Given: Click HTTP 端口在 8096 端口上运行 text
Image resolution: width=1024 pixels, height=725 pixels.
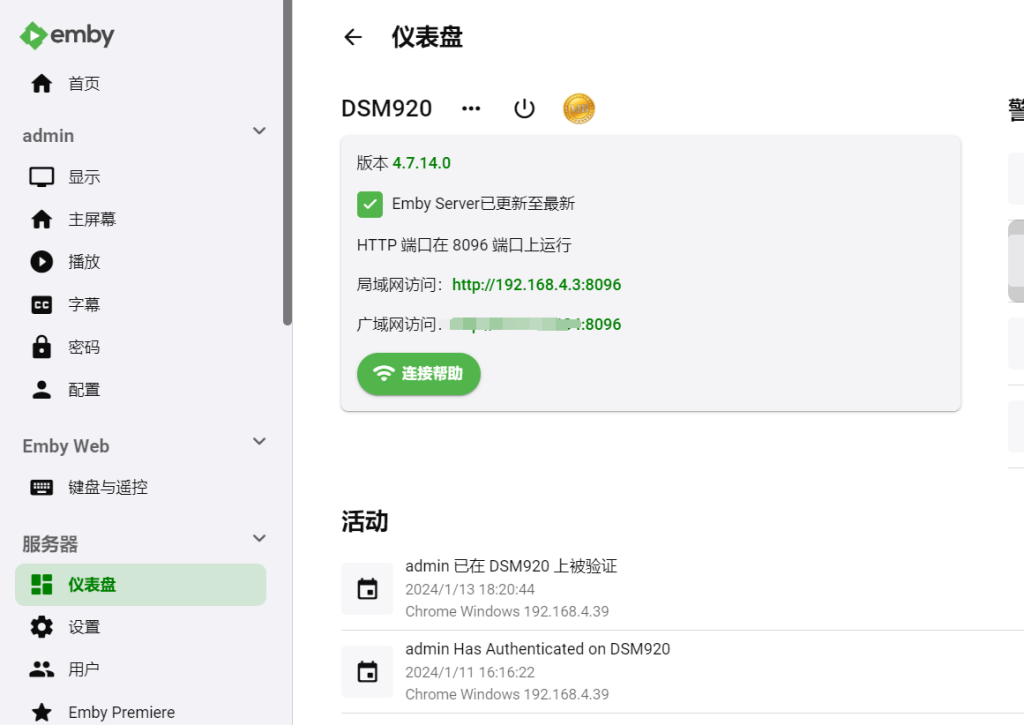Looking at the screenshot, I should [464, 245].
